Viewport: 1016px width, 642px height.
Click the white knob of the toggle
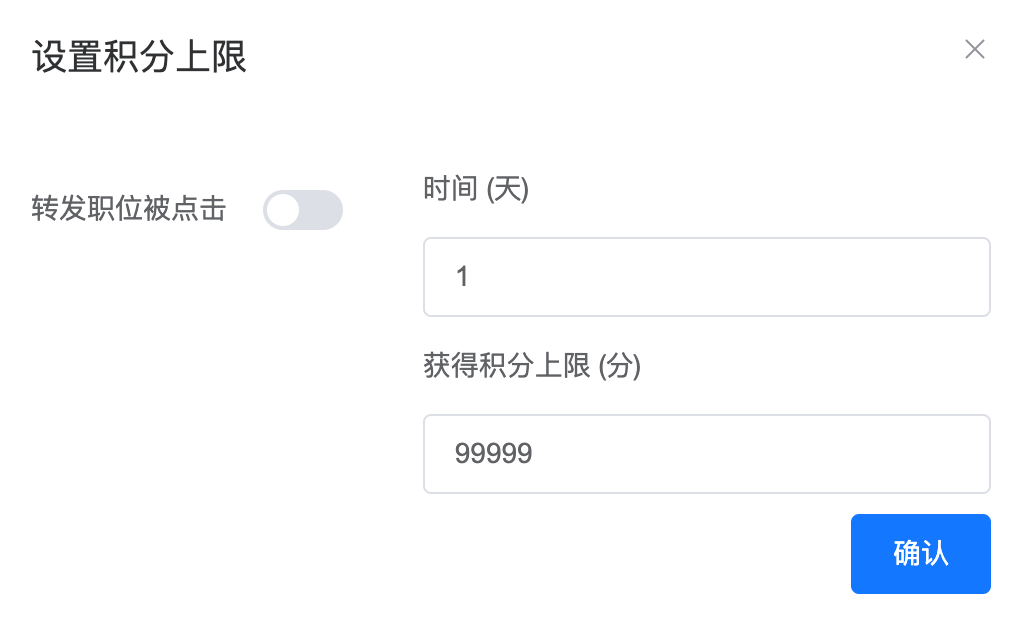tap(283, 210)
